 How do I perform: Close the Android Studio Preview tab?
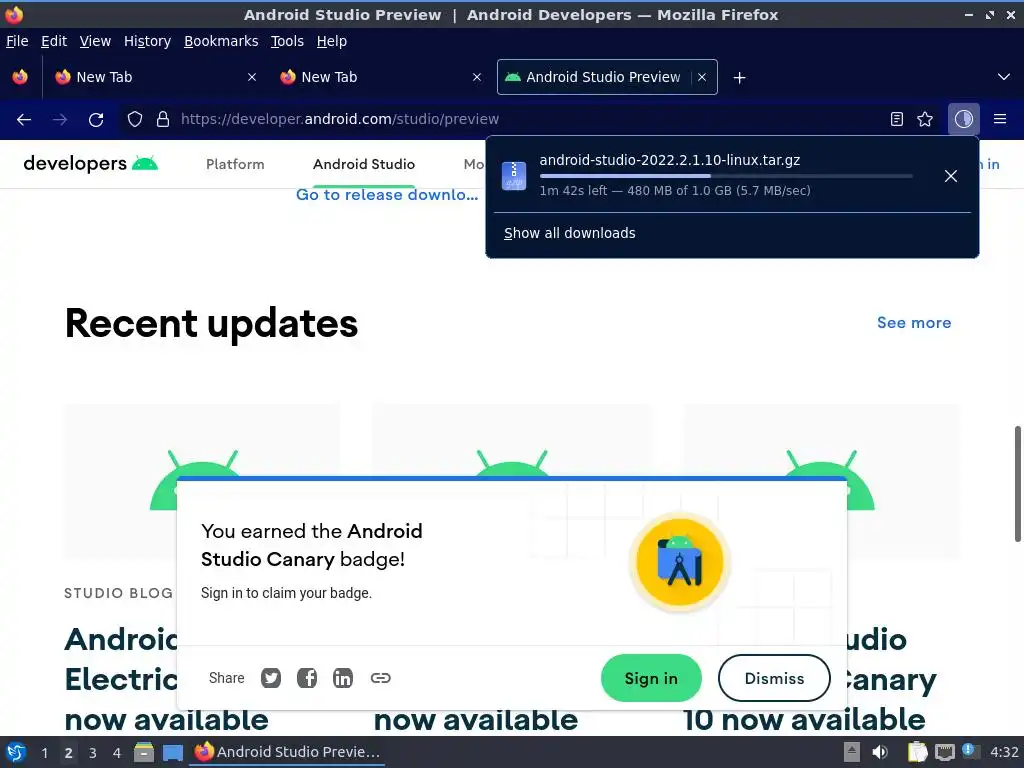pos(702,77)
